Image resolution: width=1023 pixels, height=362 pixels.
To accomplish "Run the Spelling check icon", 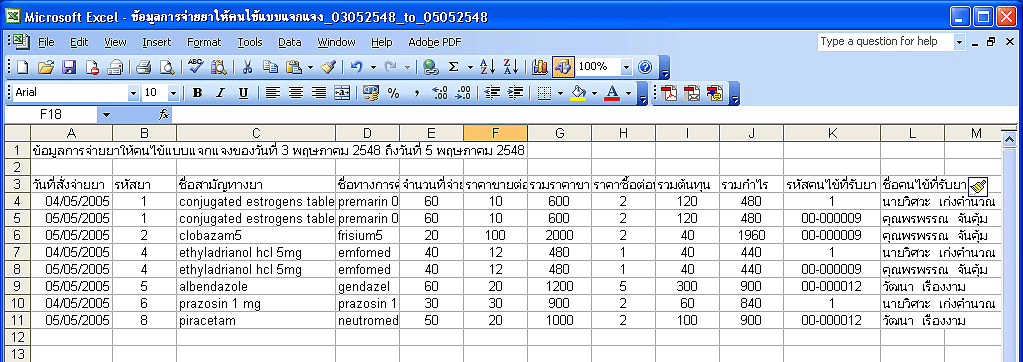I will (195, 67).
